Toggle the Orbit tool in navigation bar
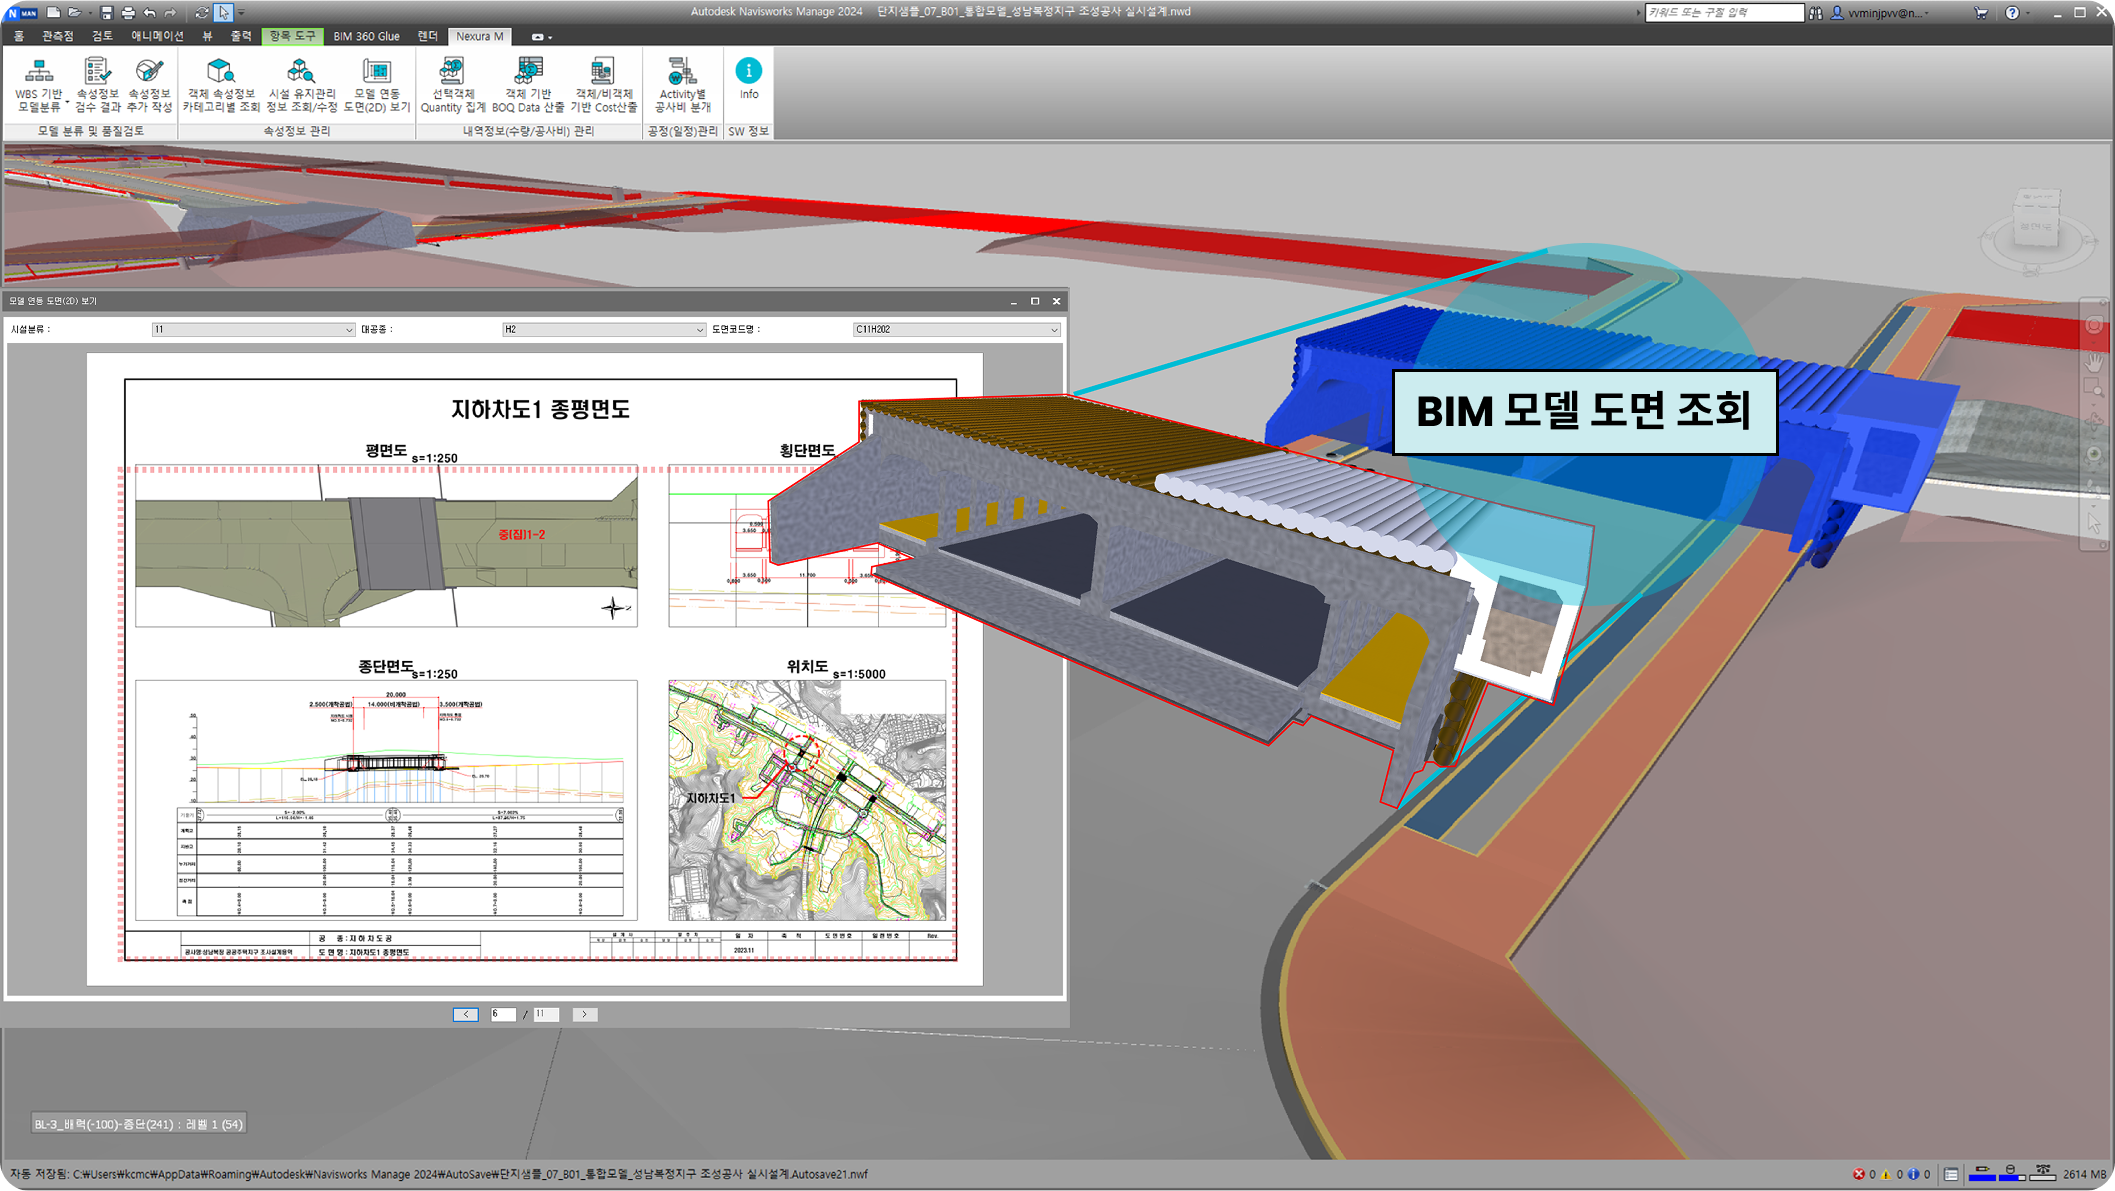The height and width of the screenshot is (1191, 2115). tap(2094, 419)
